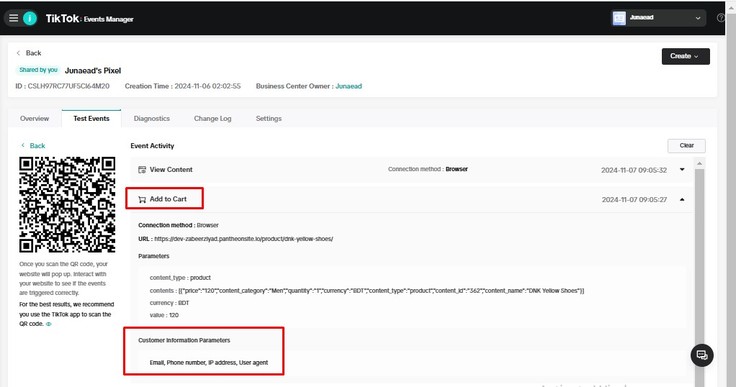The height and width of the screenshot is (387, 736).
Task: Follow the Junaead Business Center Owner link
Action: (349, 86)
